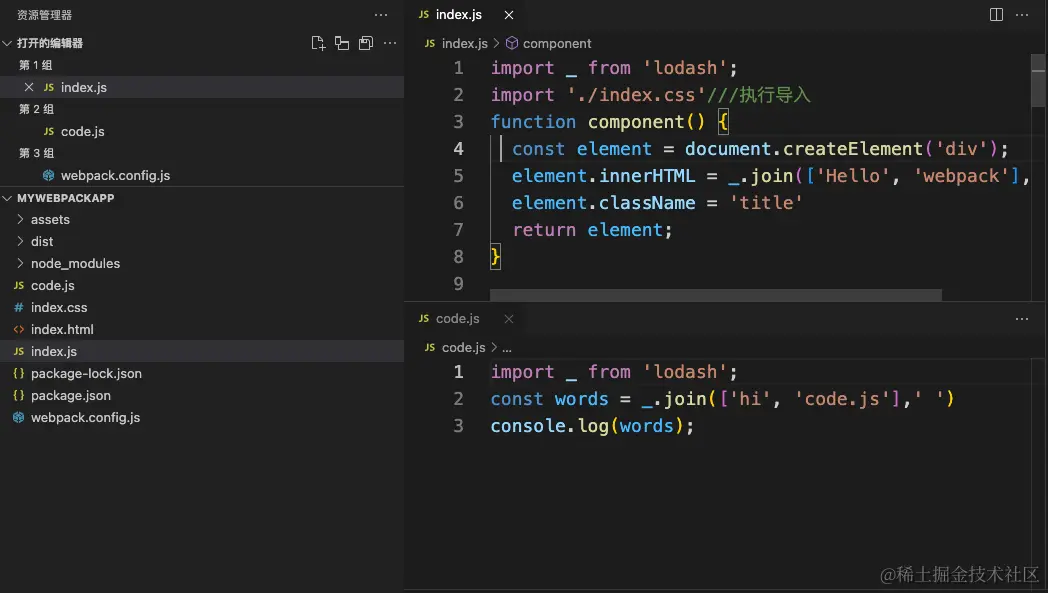Open explorer panel more actions ellipsis
Screen dimensions: 1048x593
pos(381,15)
